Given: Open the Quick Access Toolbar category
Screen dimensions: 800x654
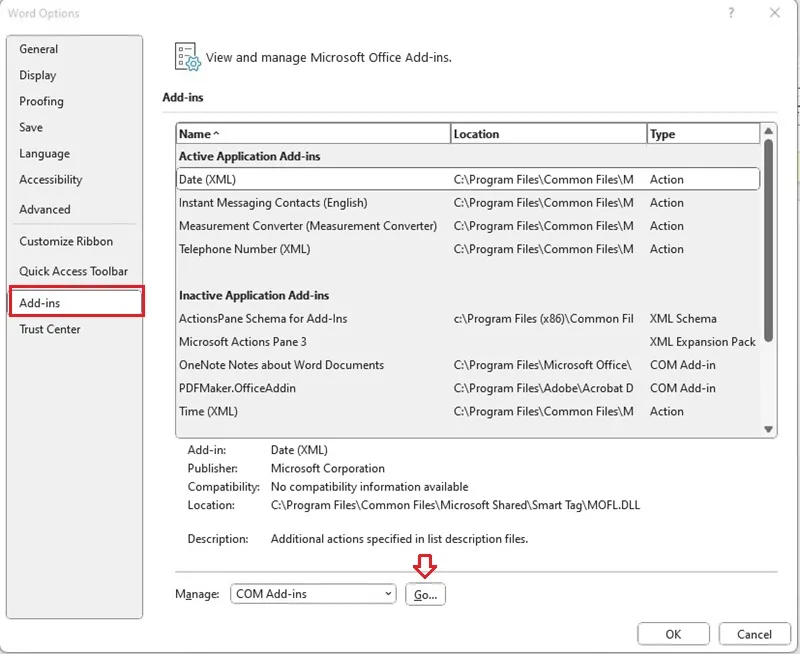Looking at the screenshot, I should pyautogui.click(x=73, y=271).
